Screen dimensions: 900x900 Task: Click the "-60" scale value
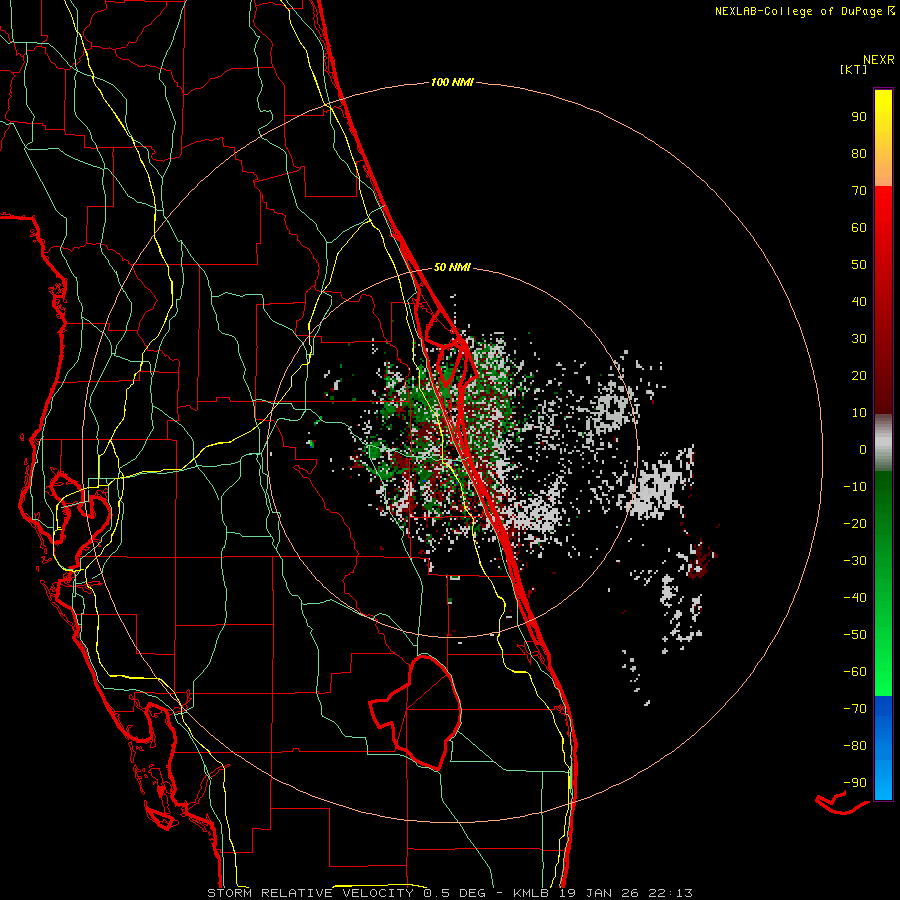pos(855,672)
